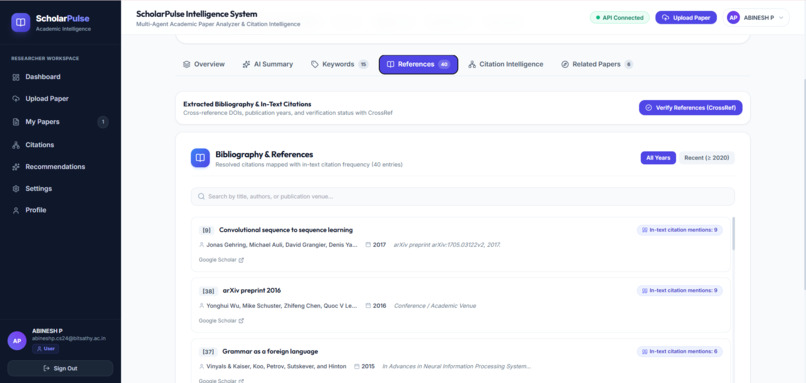Click the search references input field
Image resolution: width=806 pixels, height=383 pixels.
click(x=463, y=196)
